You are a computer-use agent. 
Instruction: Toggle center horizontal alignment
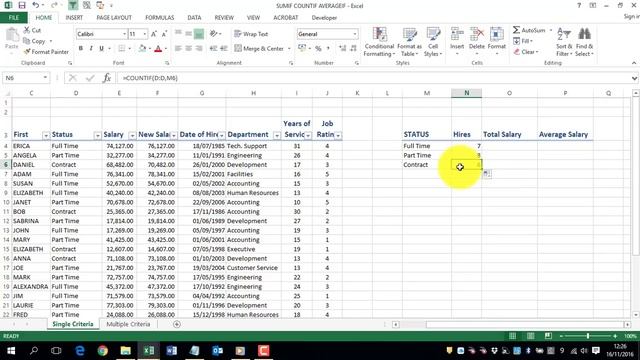[189, 49]
